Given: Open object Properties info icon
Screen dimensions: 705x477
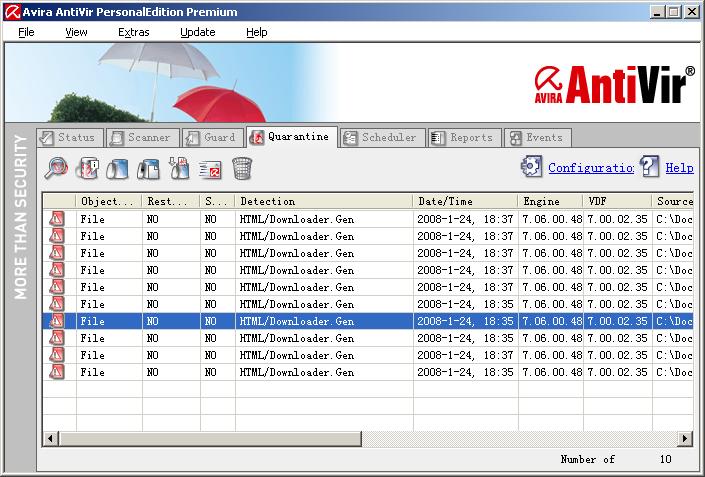Looking at the screenshot, I should coord(87,169).
